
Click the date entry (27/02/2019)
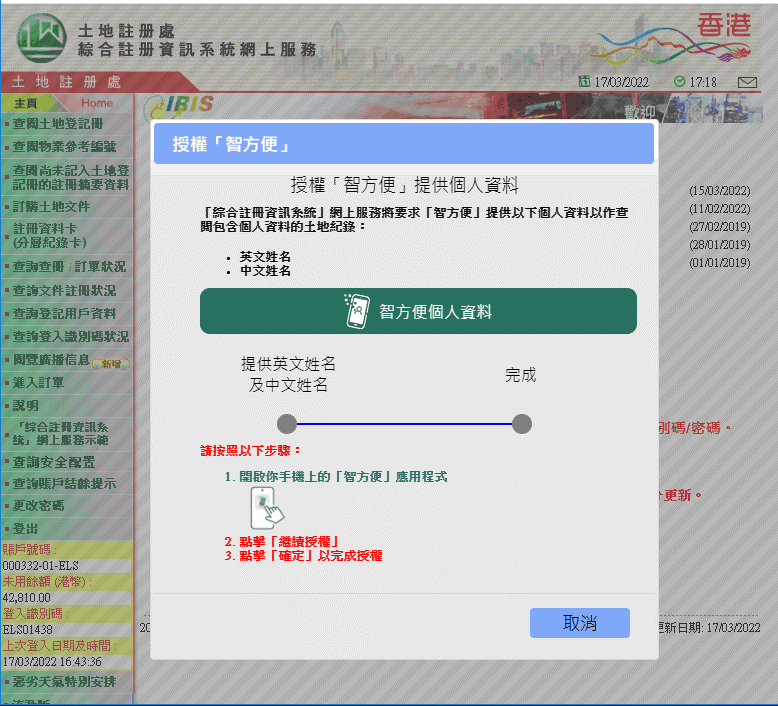(719, 227)
